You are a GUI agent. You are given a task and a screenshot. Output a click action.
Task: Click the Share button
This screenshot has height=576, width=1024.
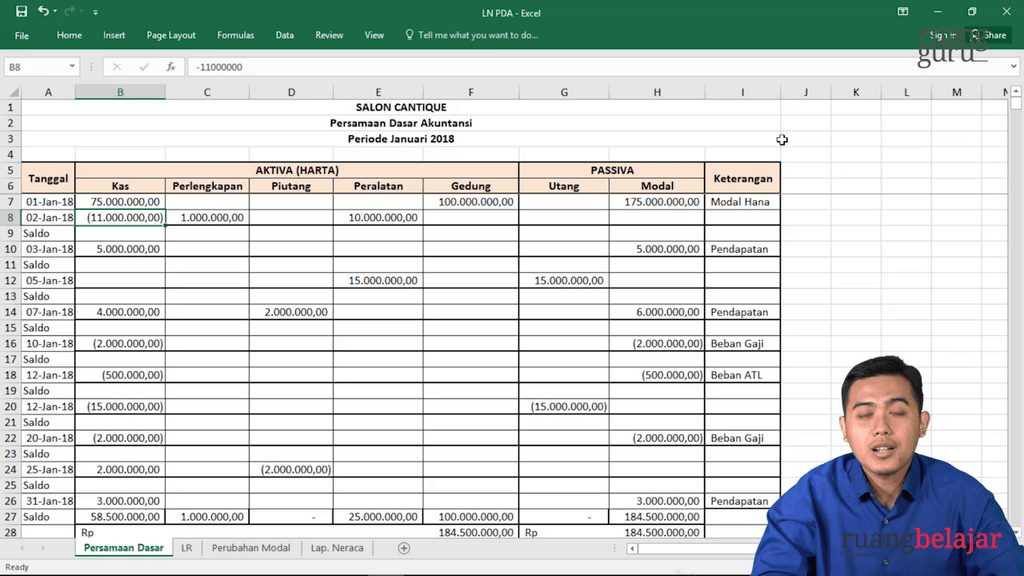pos(989,35)
